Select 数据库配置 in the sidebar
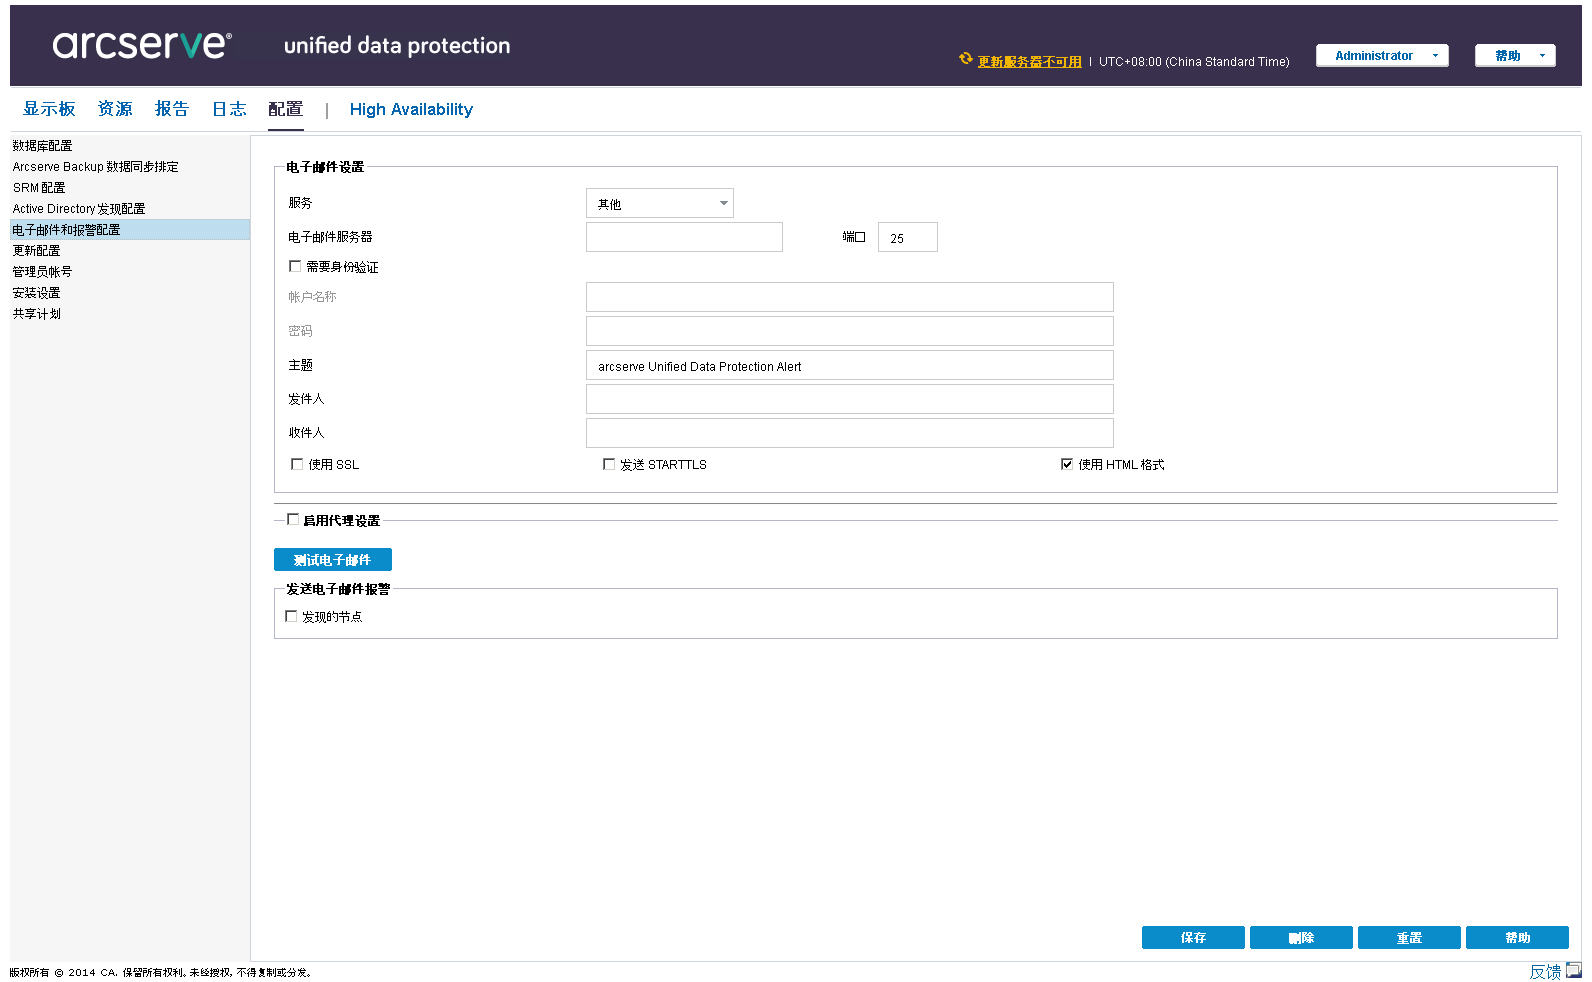This screenshot has height=982, width=1592. (x=42, y=146)
